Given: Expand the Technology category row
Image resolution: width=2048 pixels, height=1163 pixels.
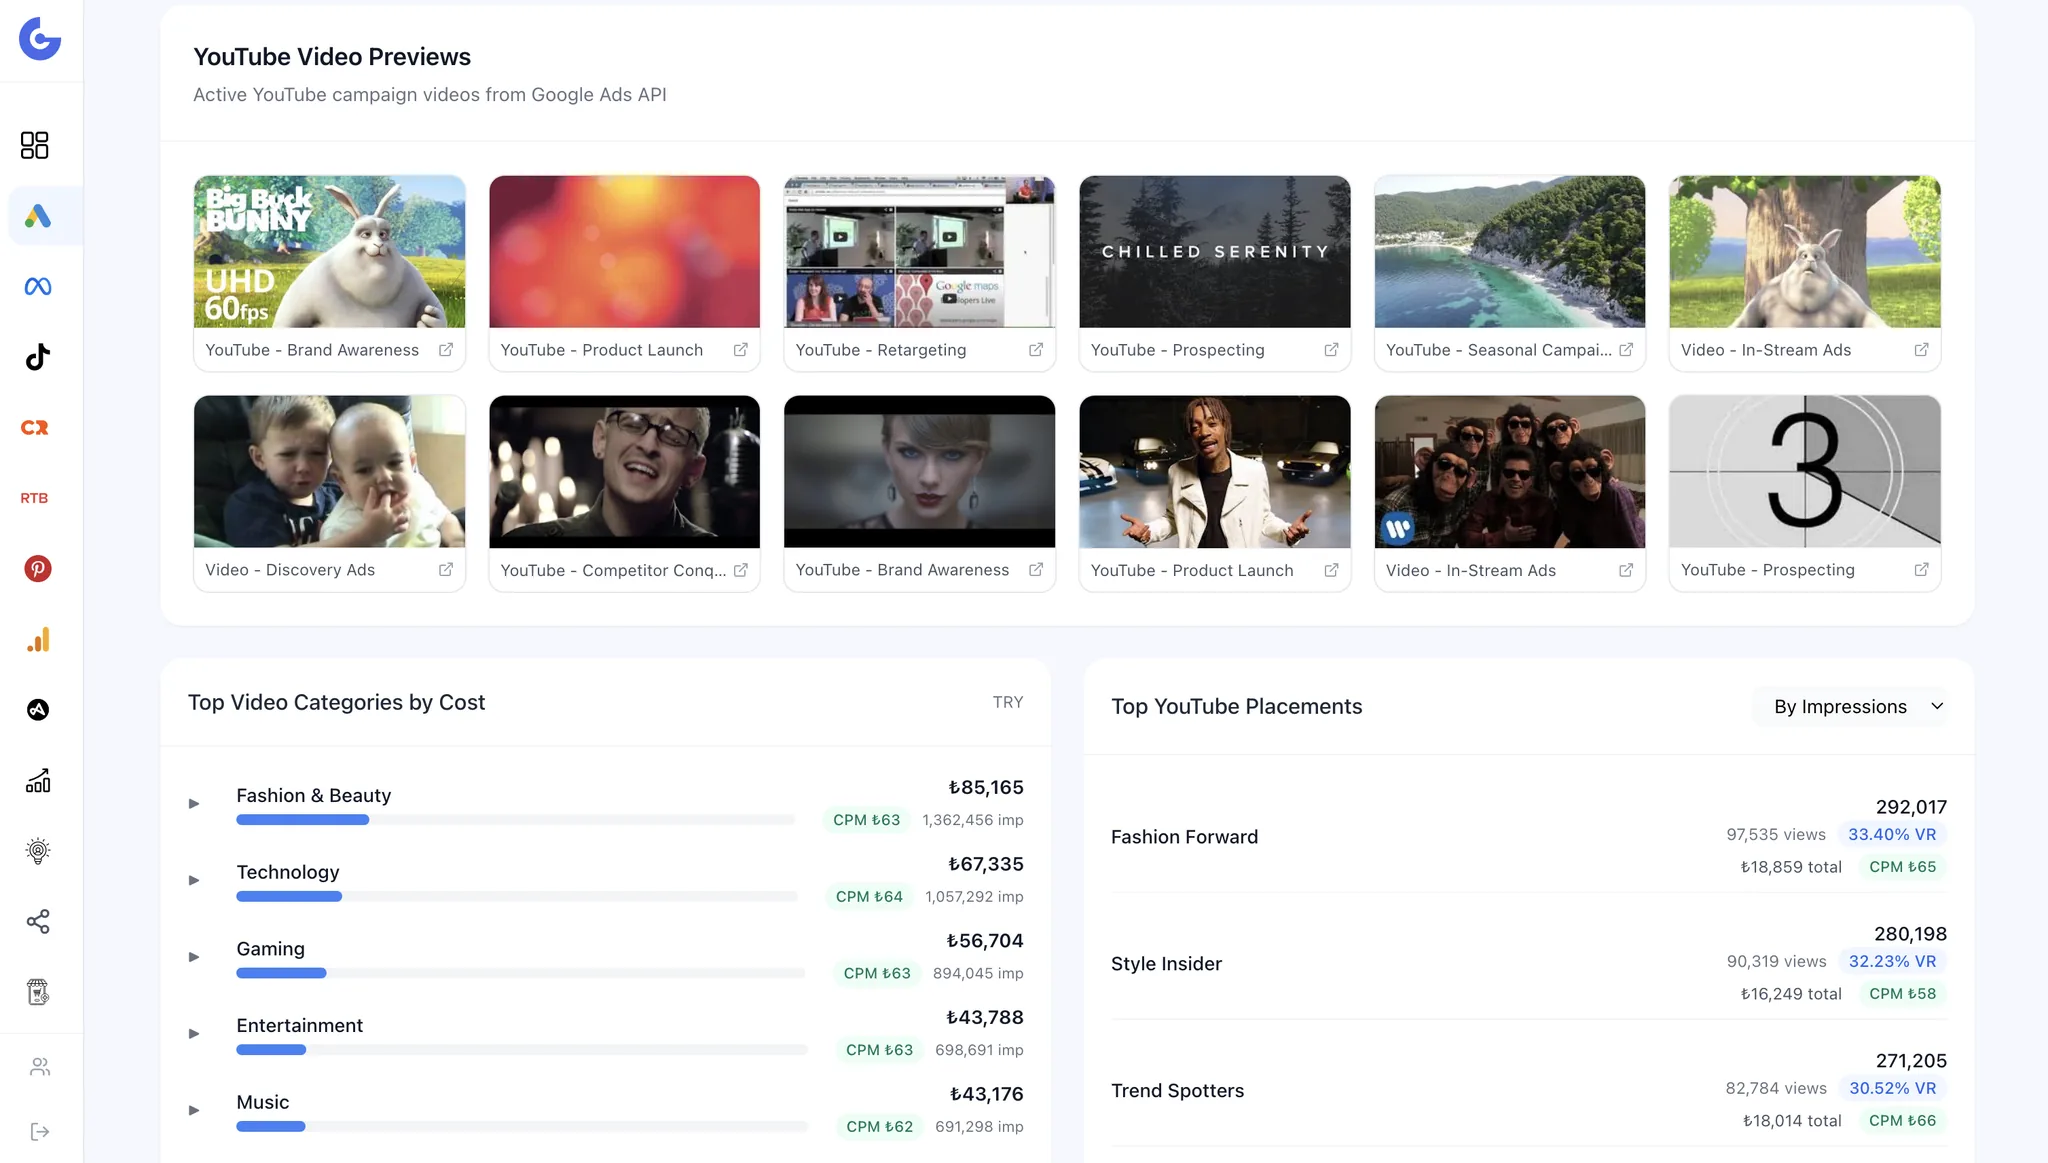Looking at the screenshot, I should tap(194, 880).
